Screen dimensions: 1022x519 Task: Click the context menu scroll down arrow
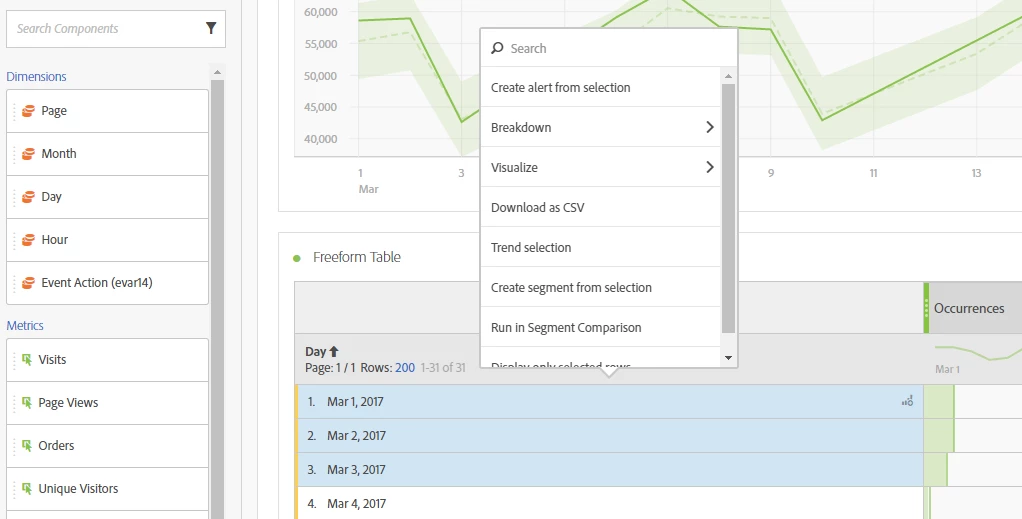[x=728, y=357]
